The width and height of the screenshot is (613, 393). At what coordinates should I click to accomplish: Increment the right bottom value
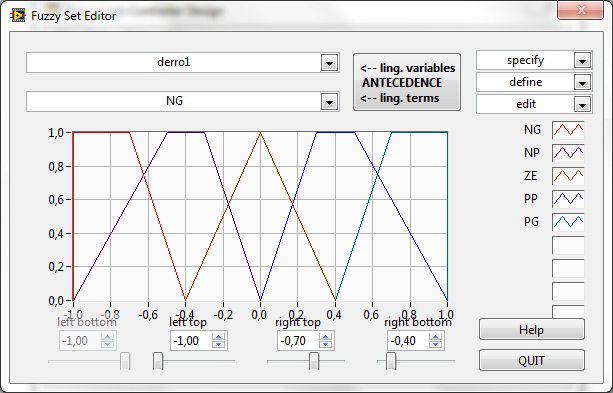(x=435, y=337)
